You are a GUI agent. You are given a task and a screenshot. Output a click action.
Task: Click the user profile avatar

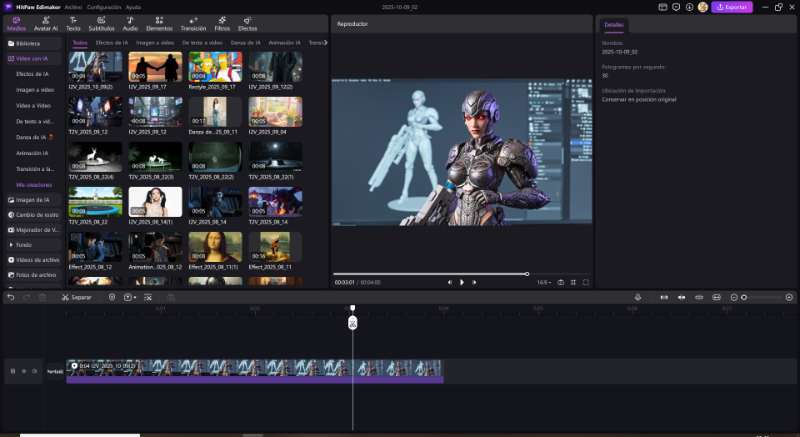(x=702, y=7)
